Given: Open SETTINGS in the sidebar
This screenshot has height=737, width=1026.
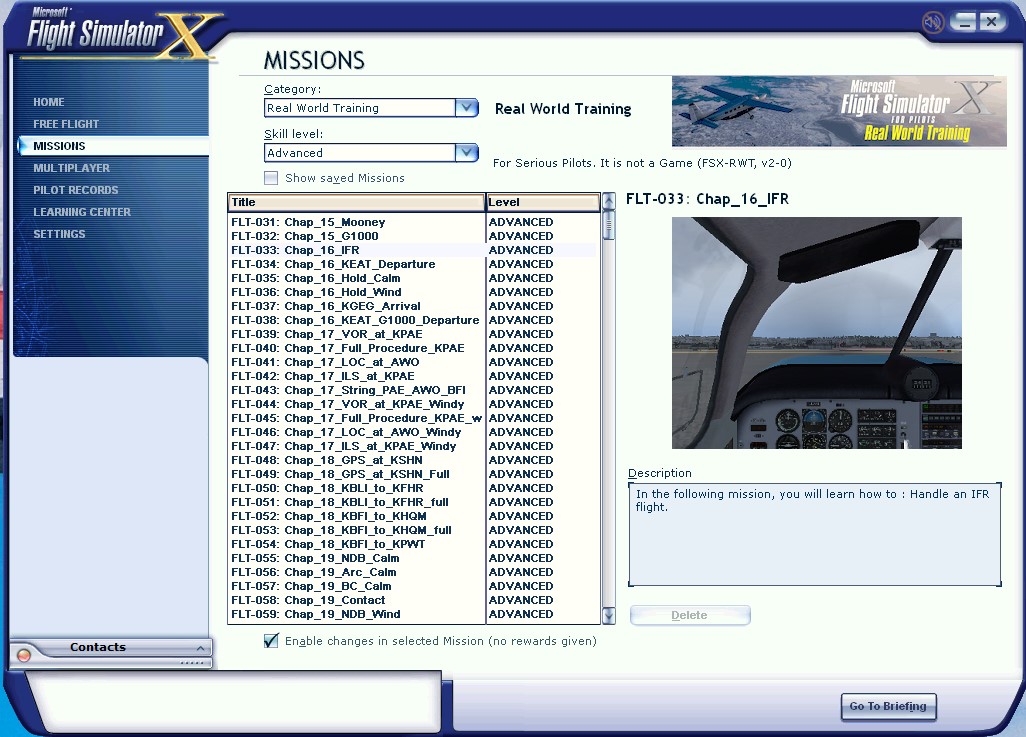Looking at the screenshot, I should tap(60, 234).
